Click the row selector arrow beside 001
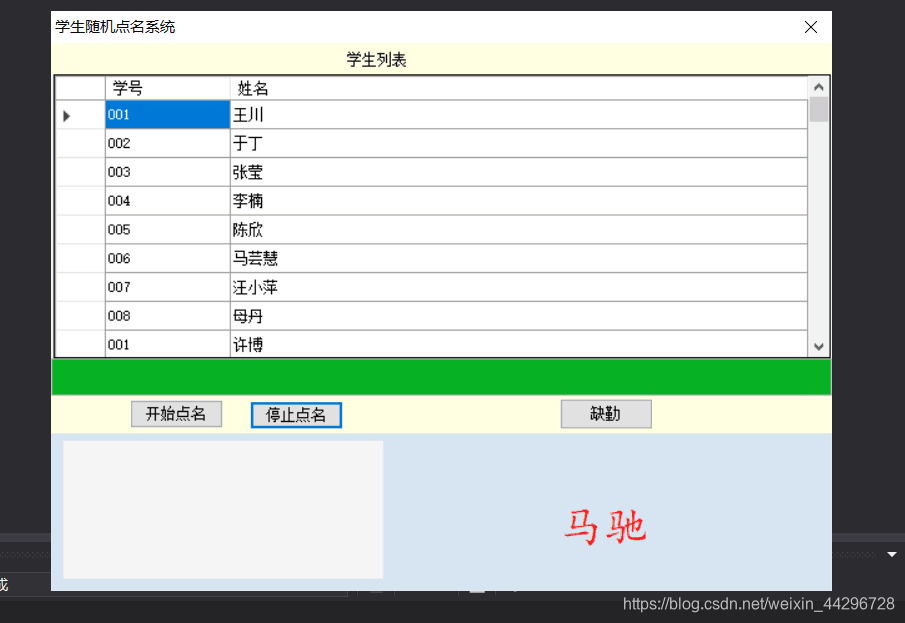905x623 pixels. pos(66,114)
